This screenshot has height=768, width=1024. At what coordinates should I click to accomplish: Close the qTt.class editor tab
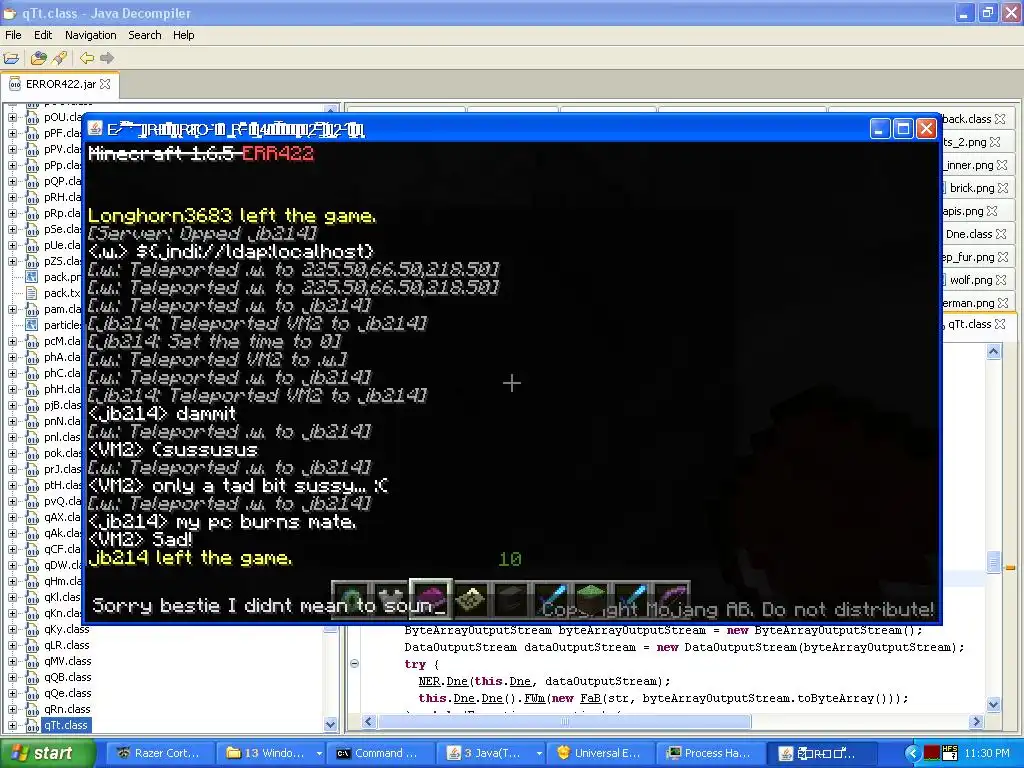(1000, 324)
